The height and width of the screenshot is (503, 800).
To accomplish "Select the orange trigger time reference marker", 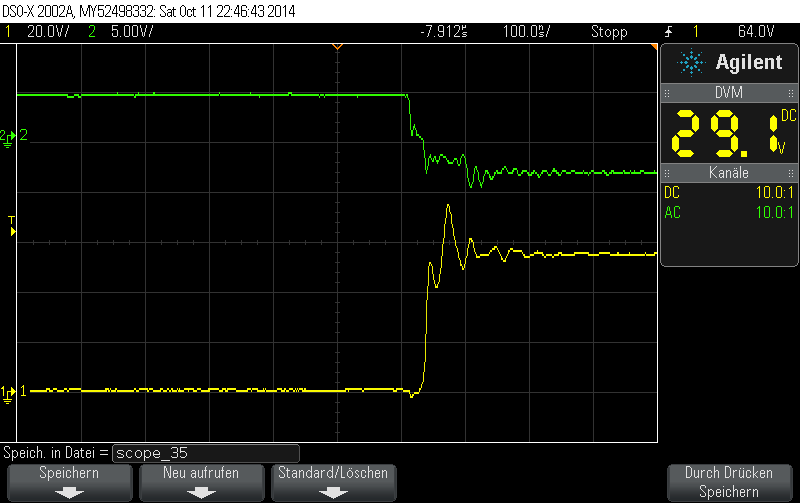I will tap(337, 47).
